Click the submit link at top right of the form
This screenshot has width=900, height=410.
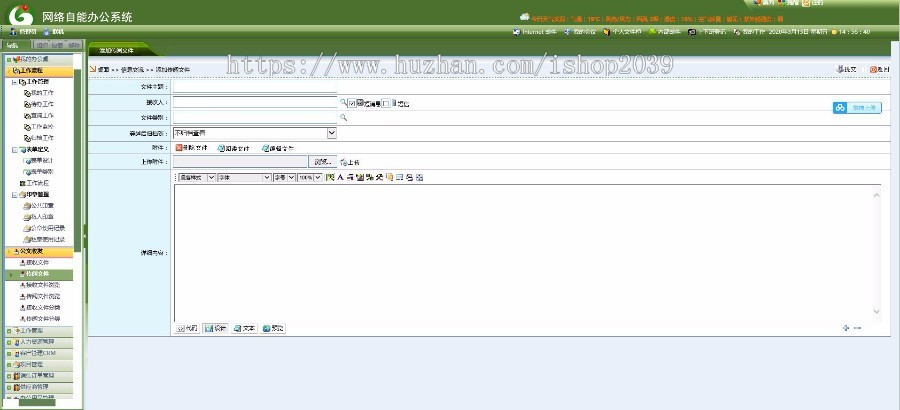(846, 69)
